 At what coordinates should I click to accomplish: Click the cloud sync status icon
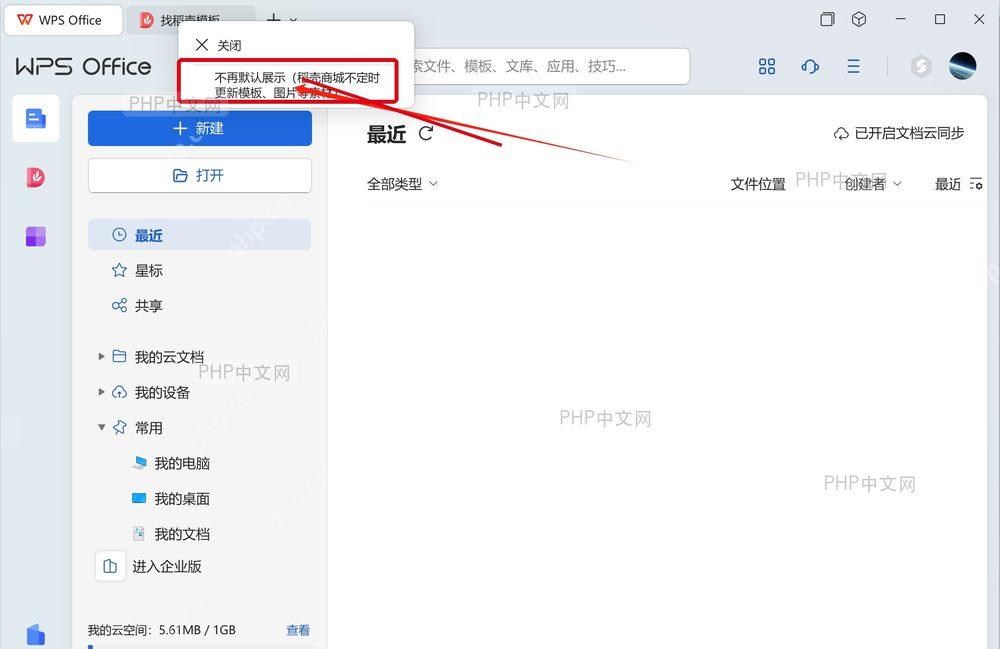(x=841, y=133)
